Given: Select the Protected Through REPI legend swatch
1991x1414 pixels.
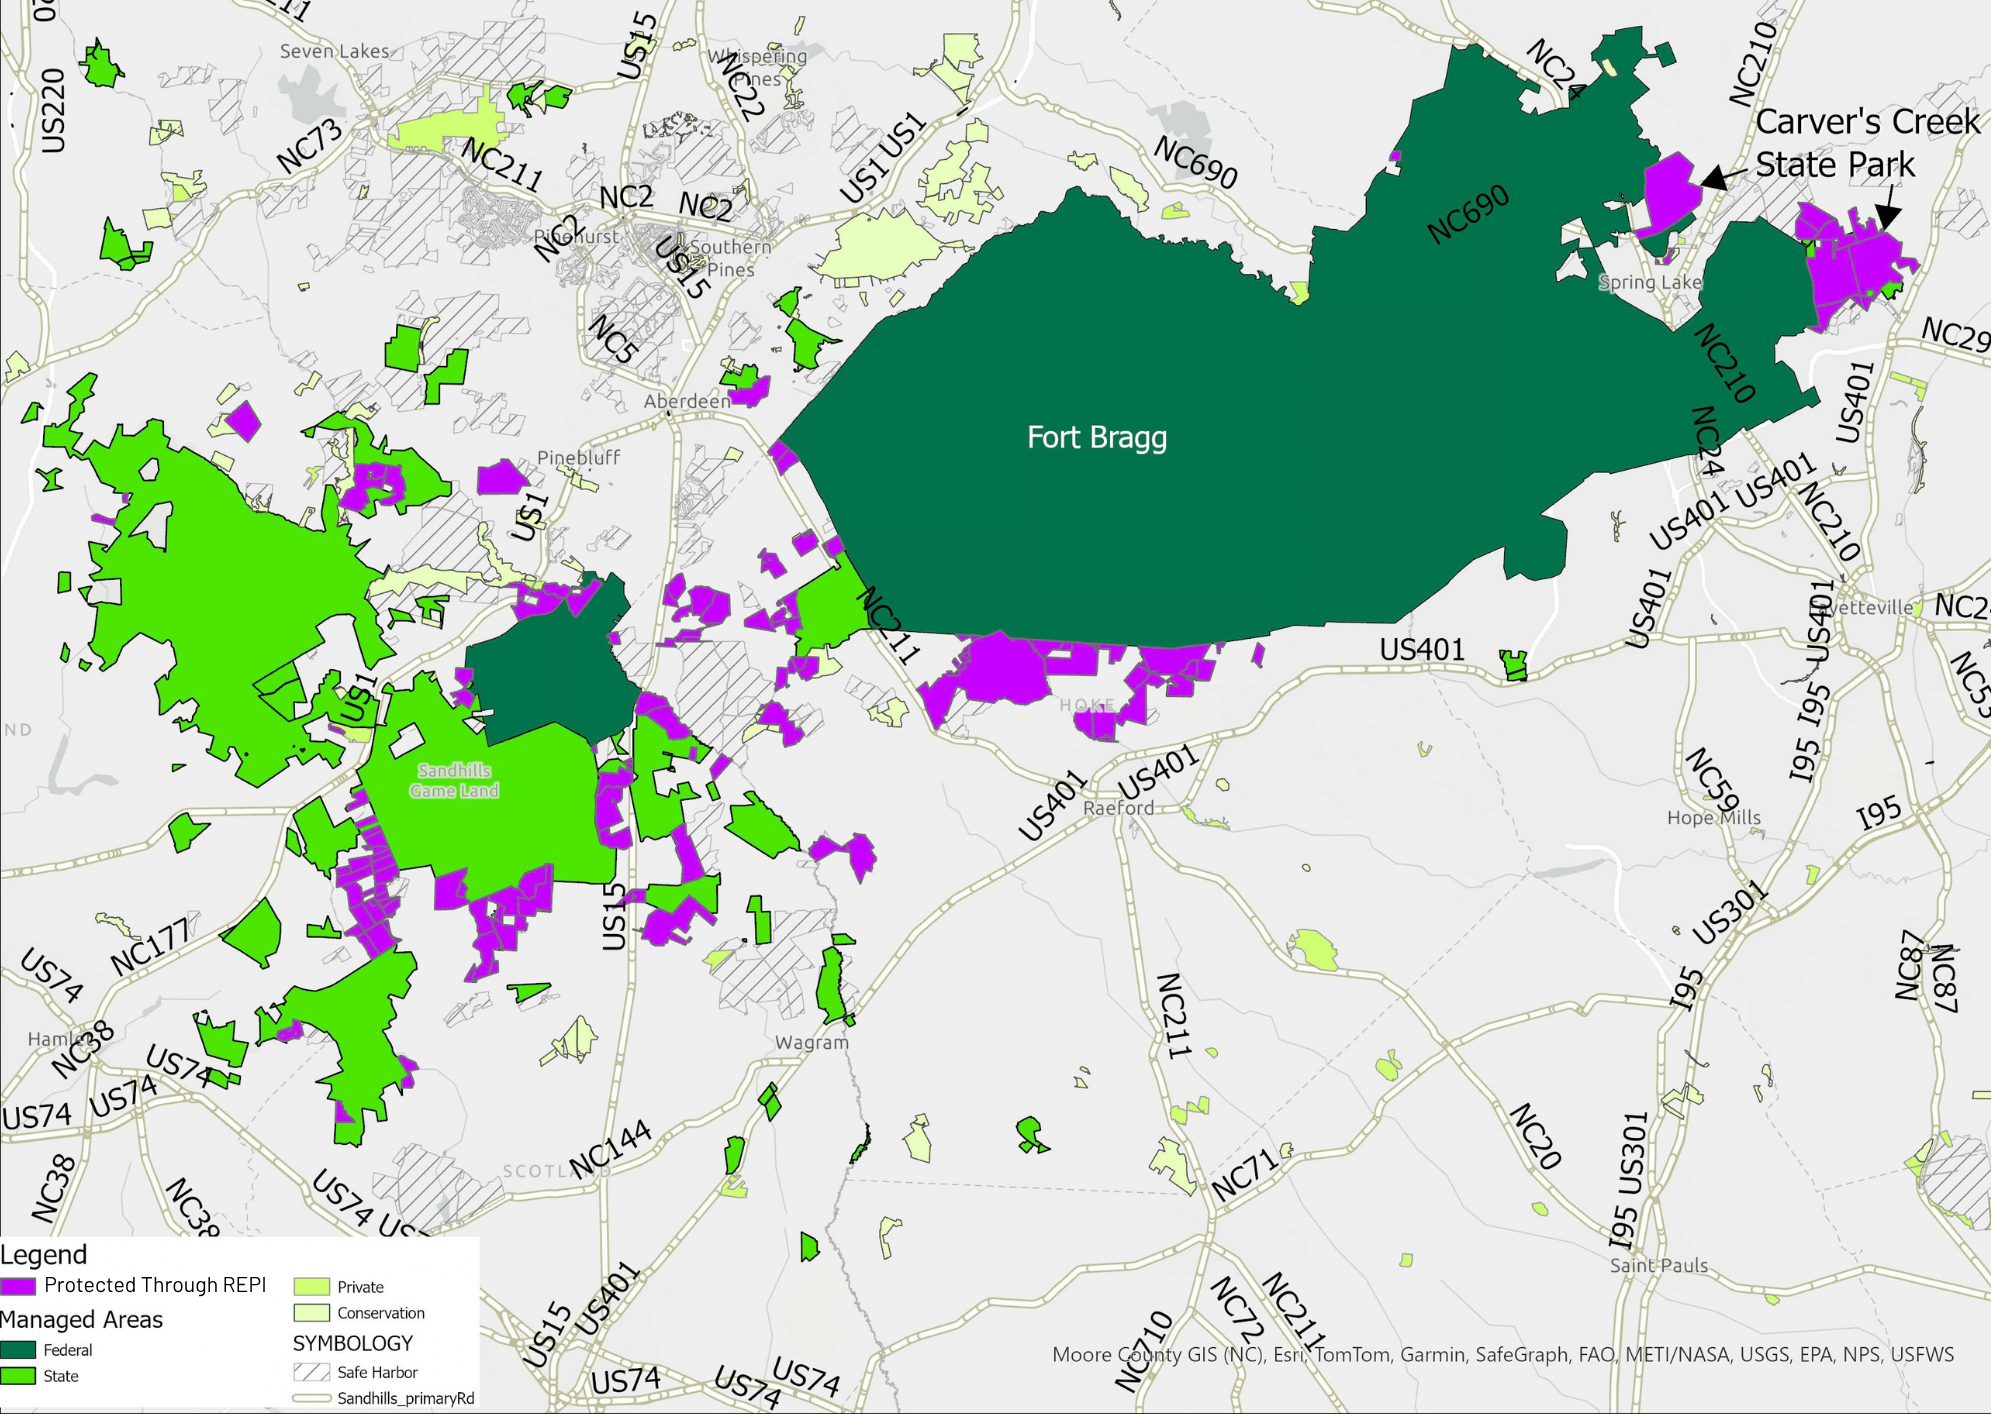Looking at the screenshot, I should pyautogui.click(x=18, y=1286).
